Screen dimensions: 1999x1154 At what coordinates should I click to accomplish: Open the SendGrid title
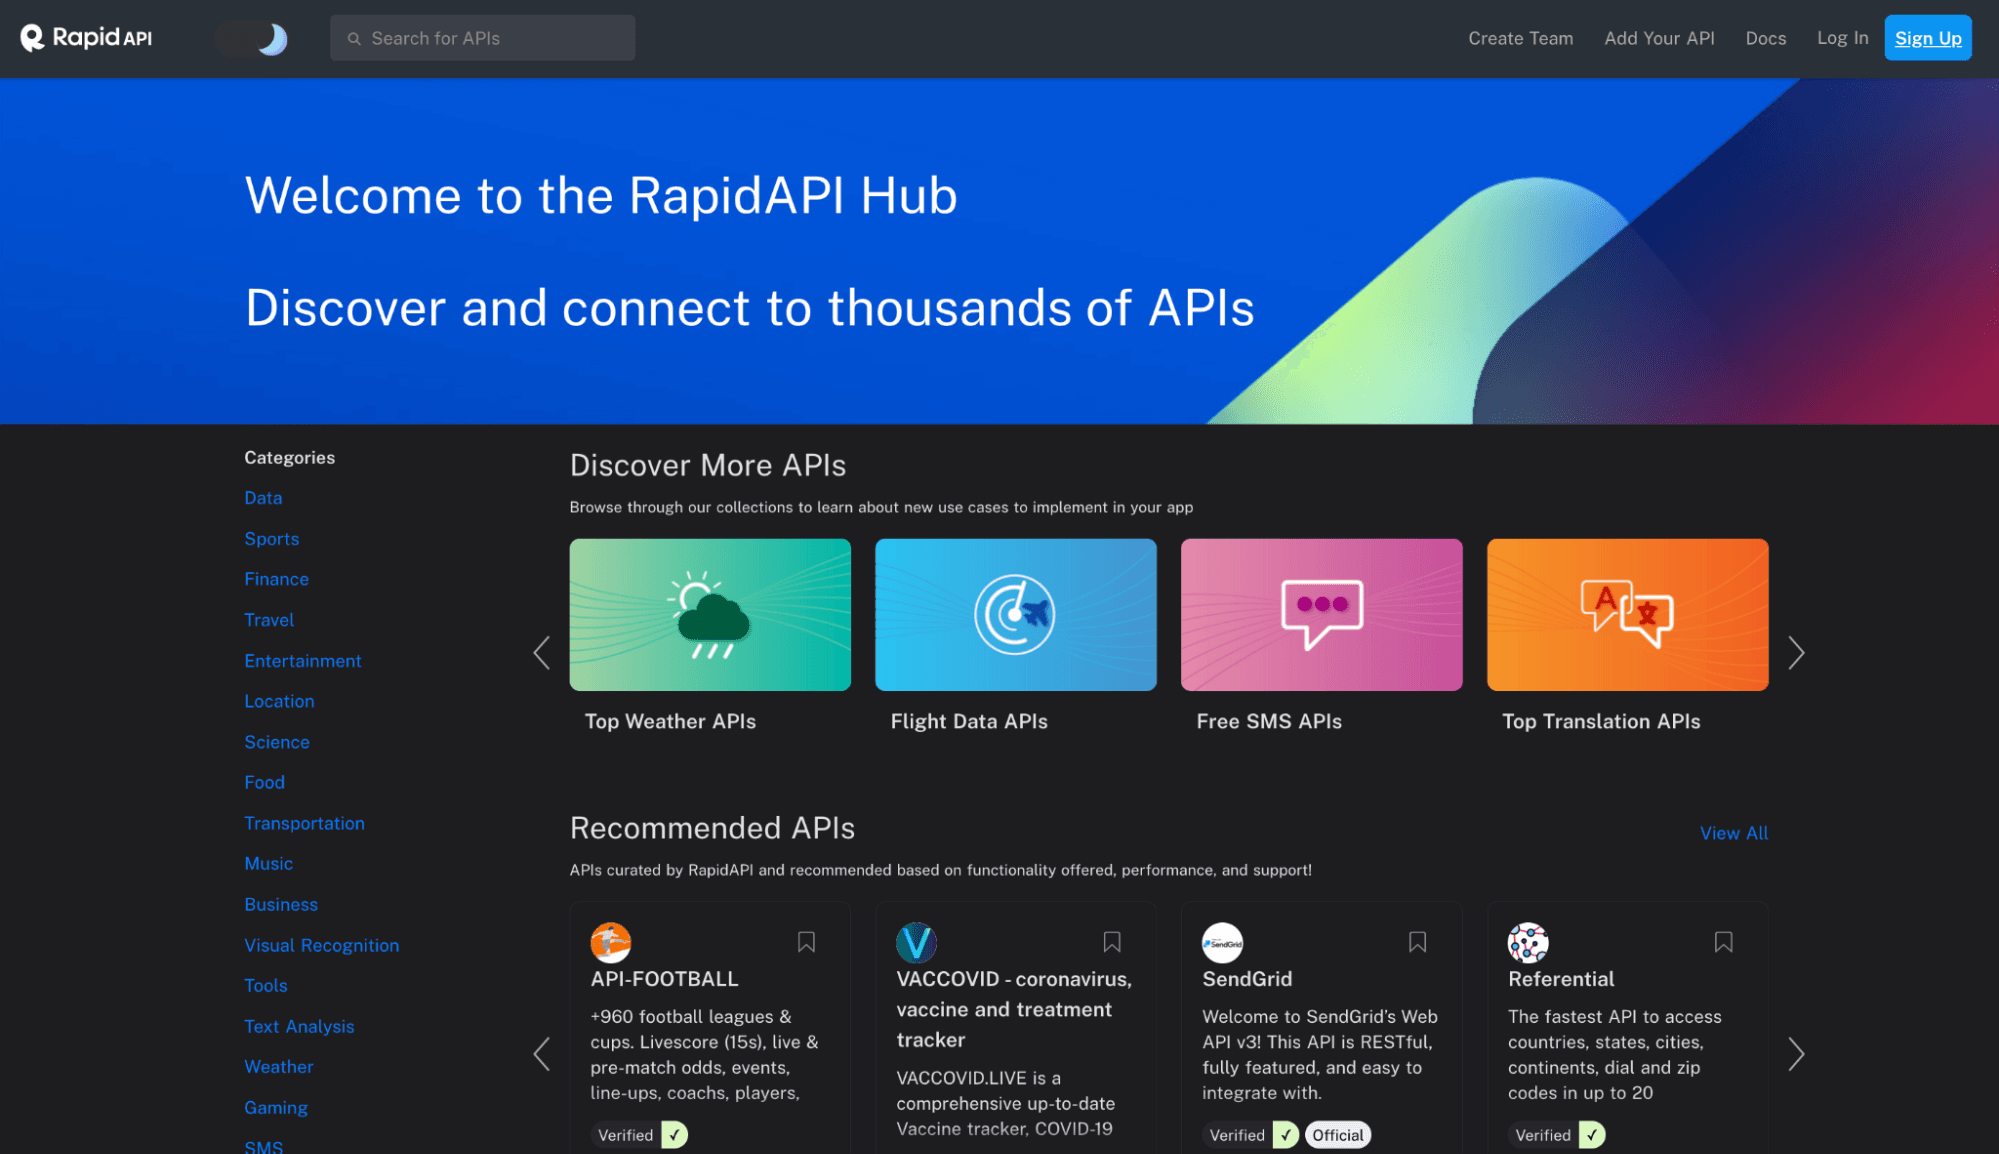pos(1247,979)
